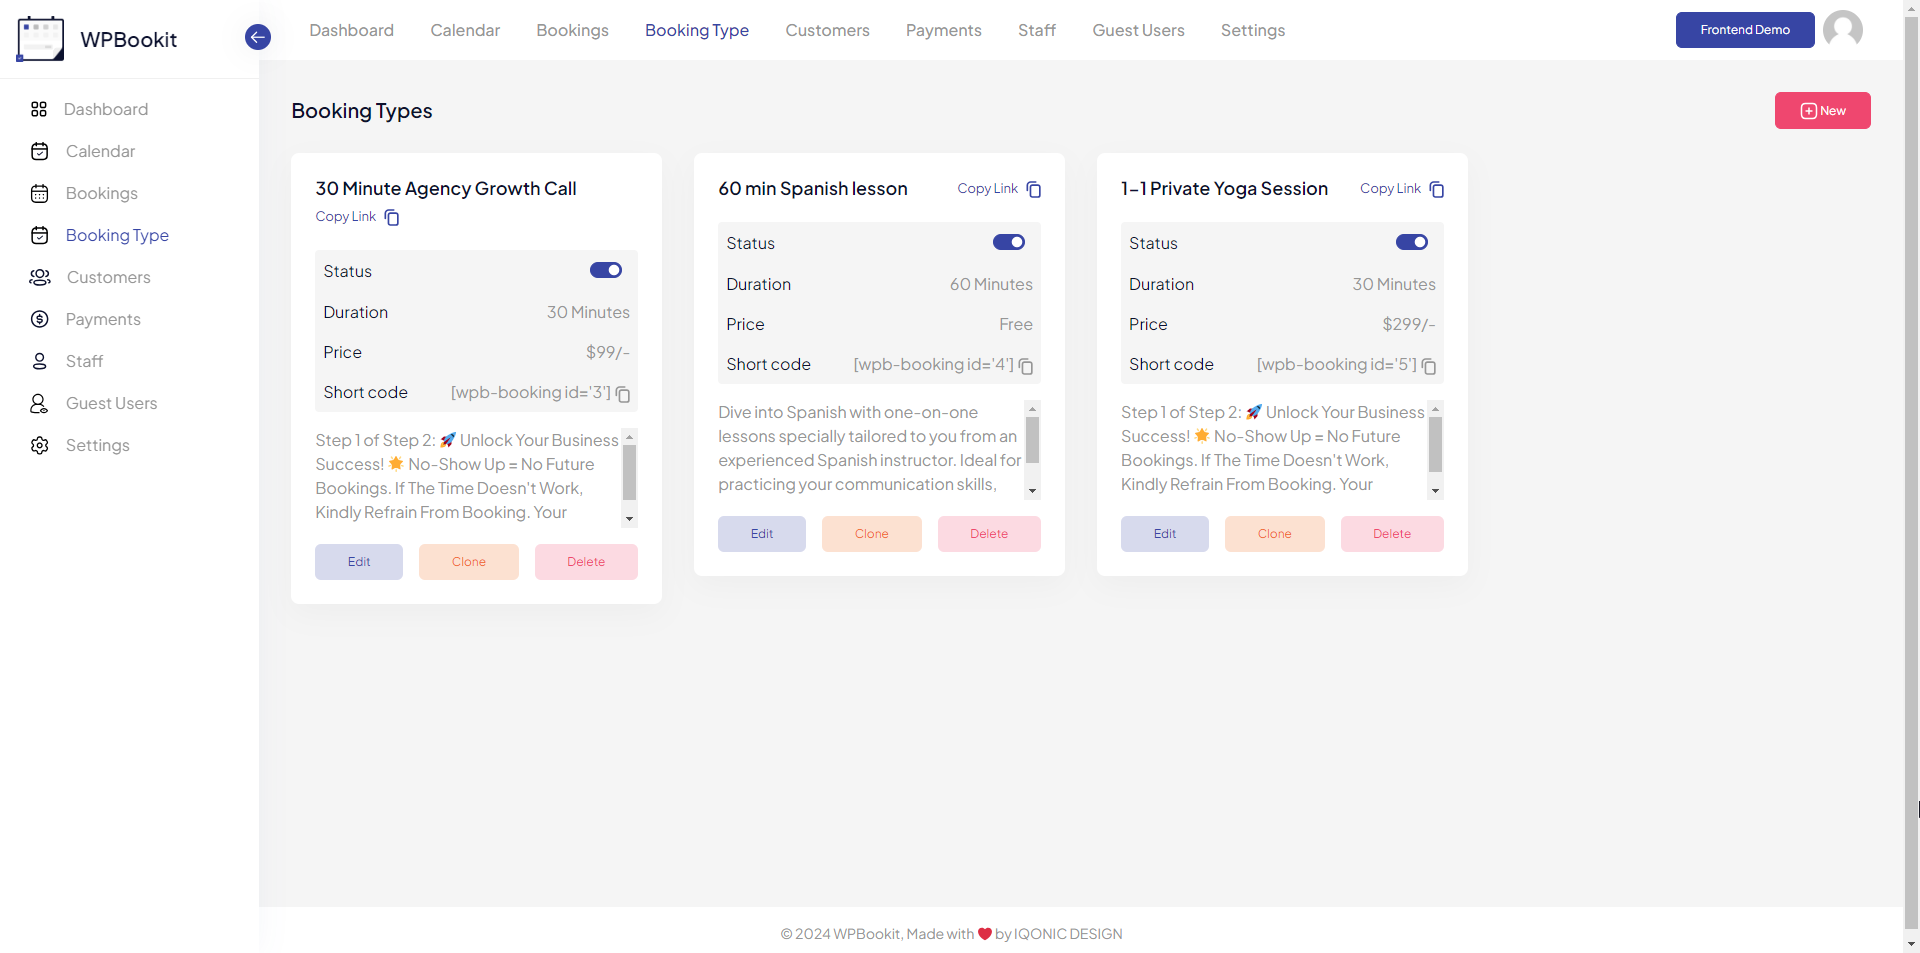Click the Payments dollar icon in sidebar
The height and width of the screenshot is (953, 1920).
pyautogui.click(x=39, y=319)
